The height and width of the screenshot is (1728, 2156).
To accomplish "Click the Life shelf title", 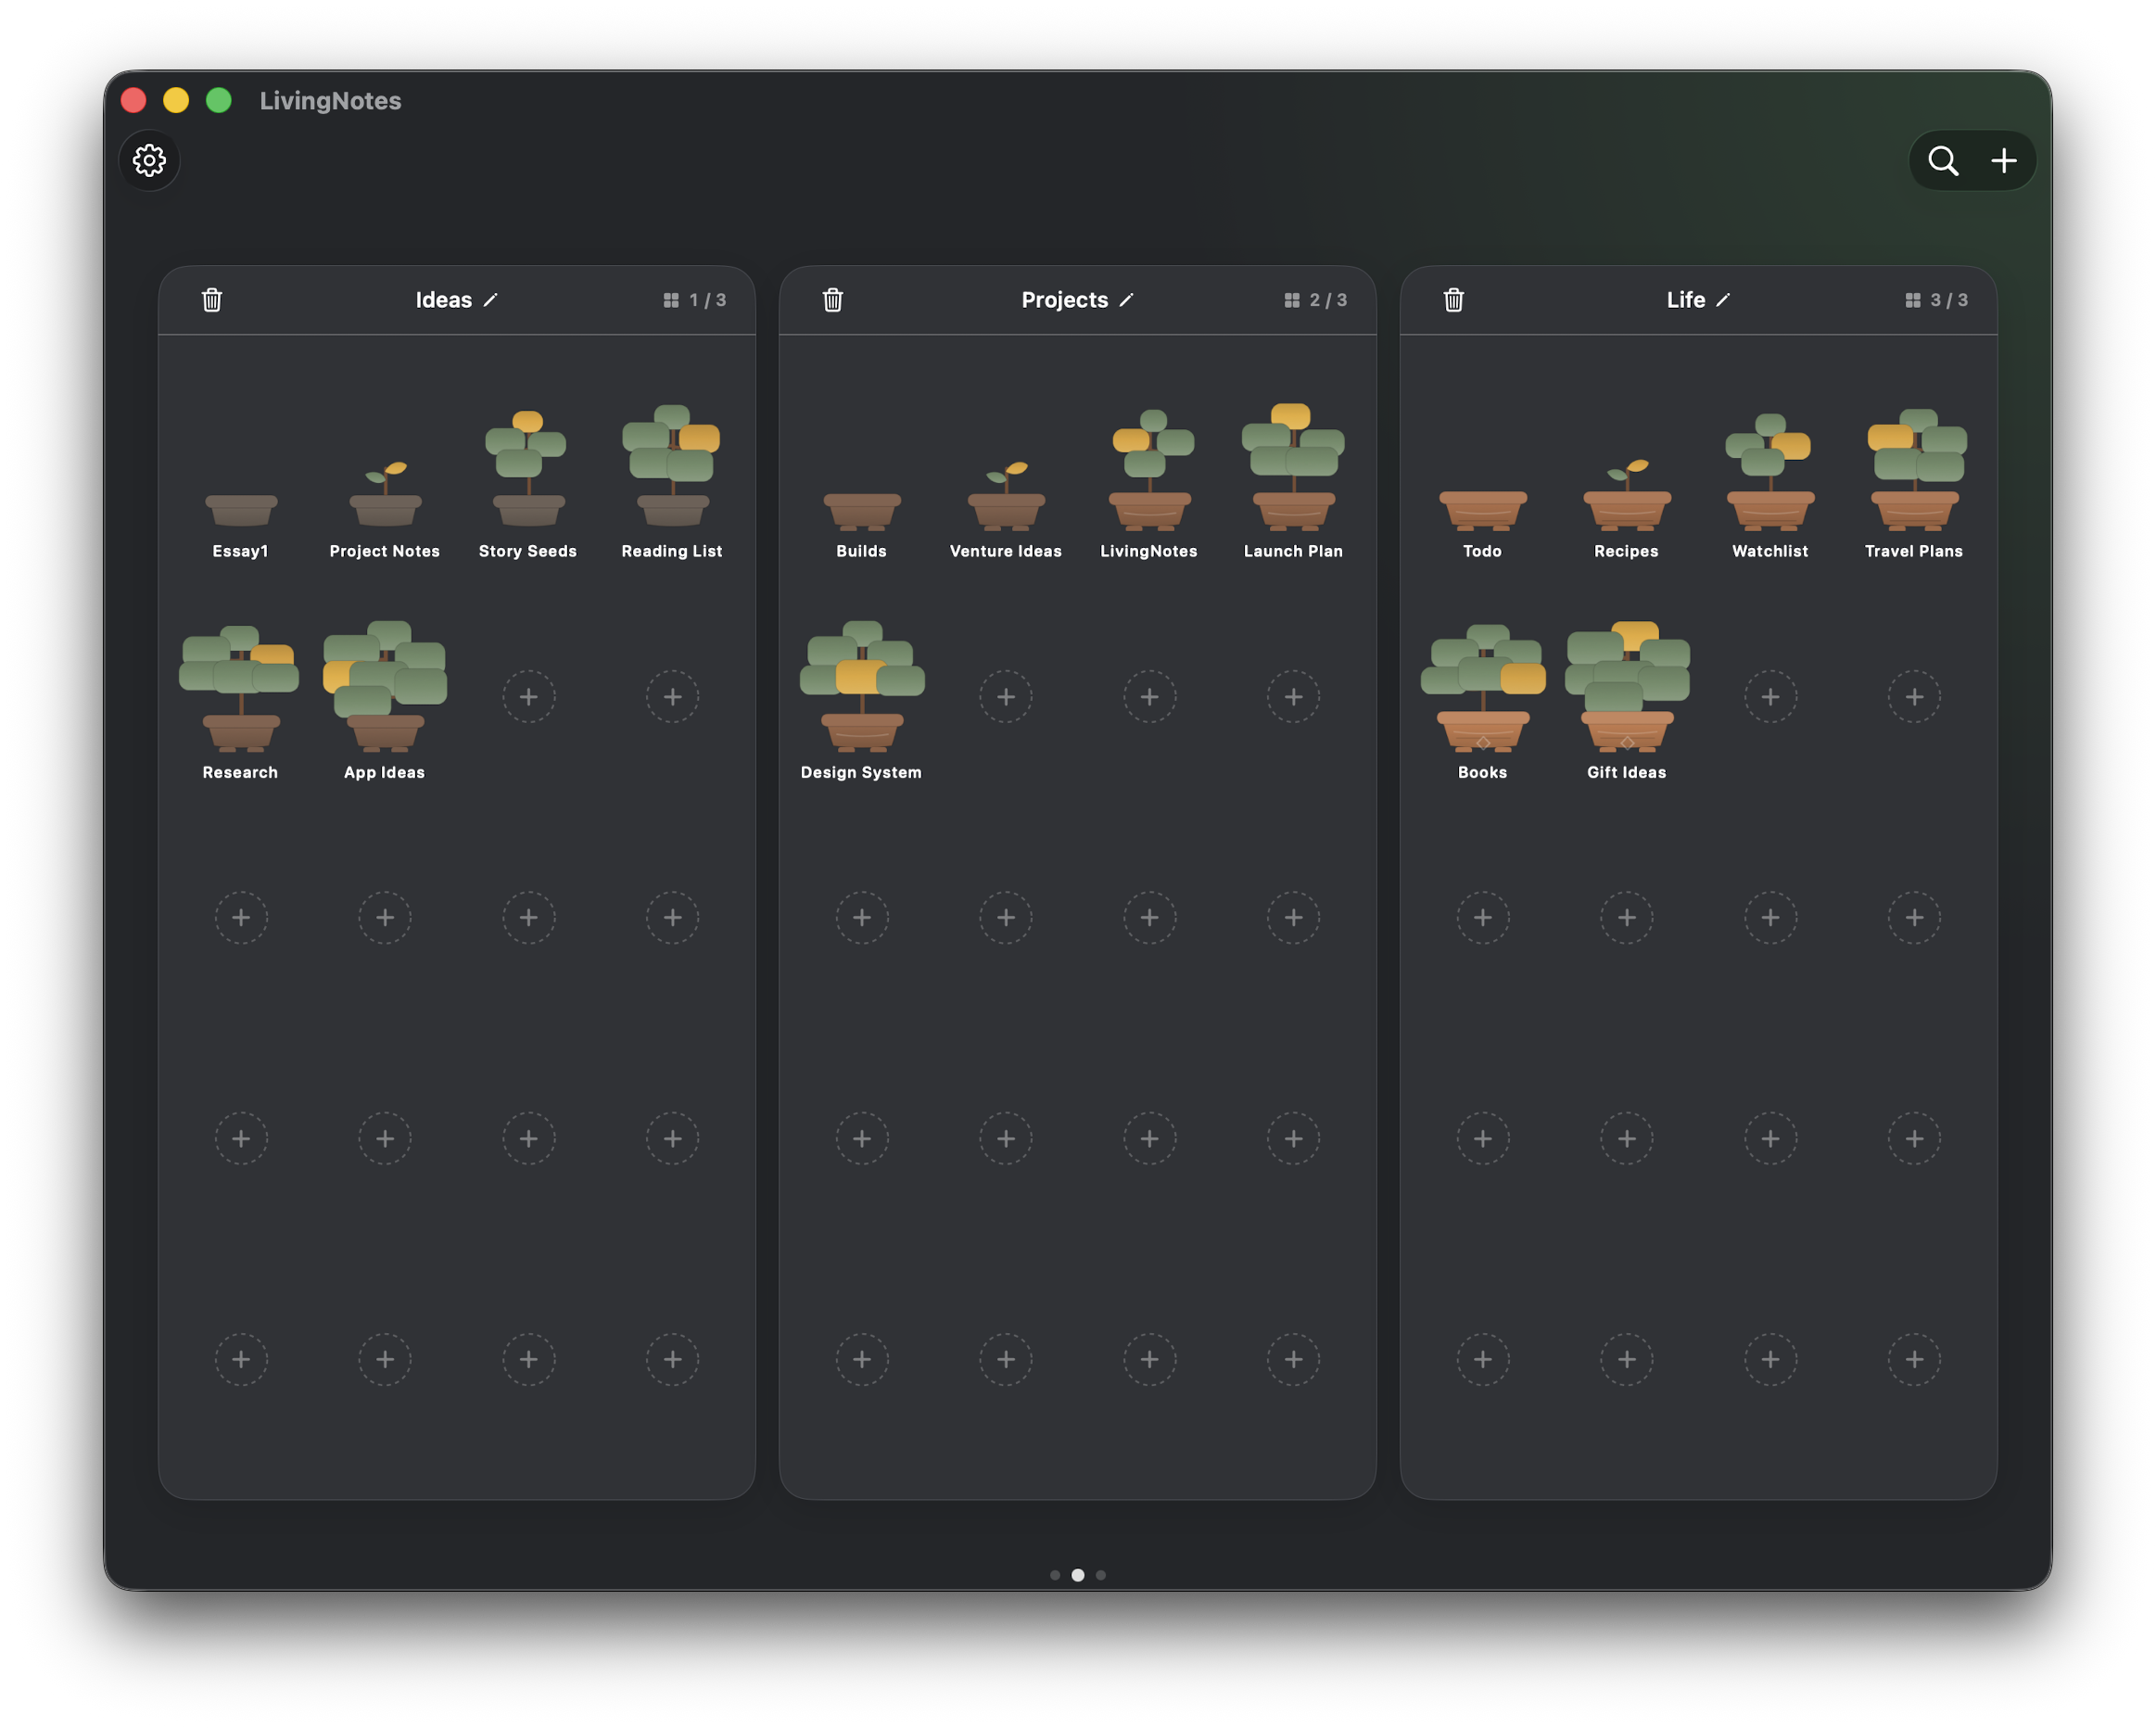I will click(x=1686, y=300).
